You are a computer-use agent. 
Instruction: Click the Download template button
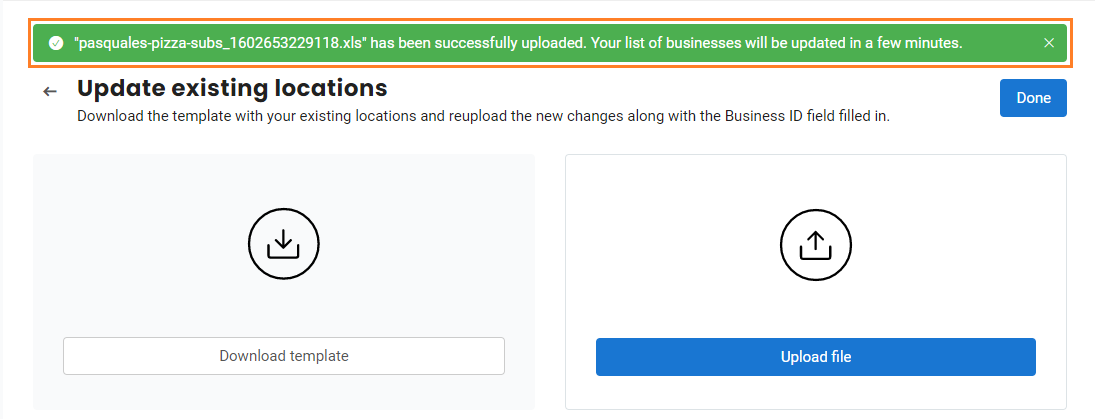click(284, 356)
